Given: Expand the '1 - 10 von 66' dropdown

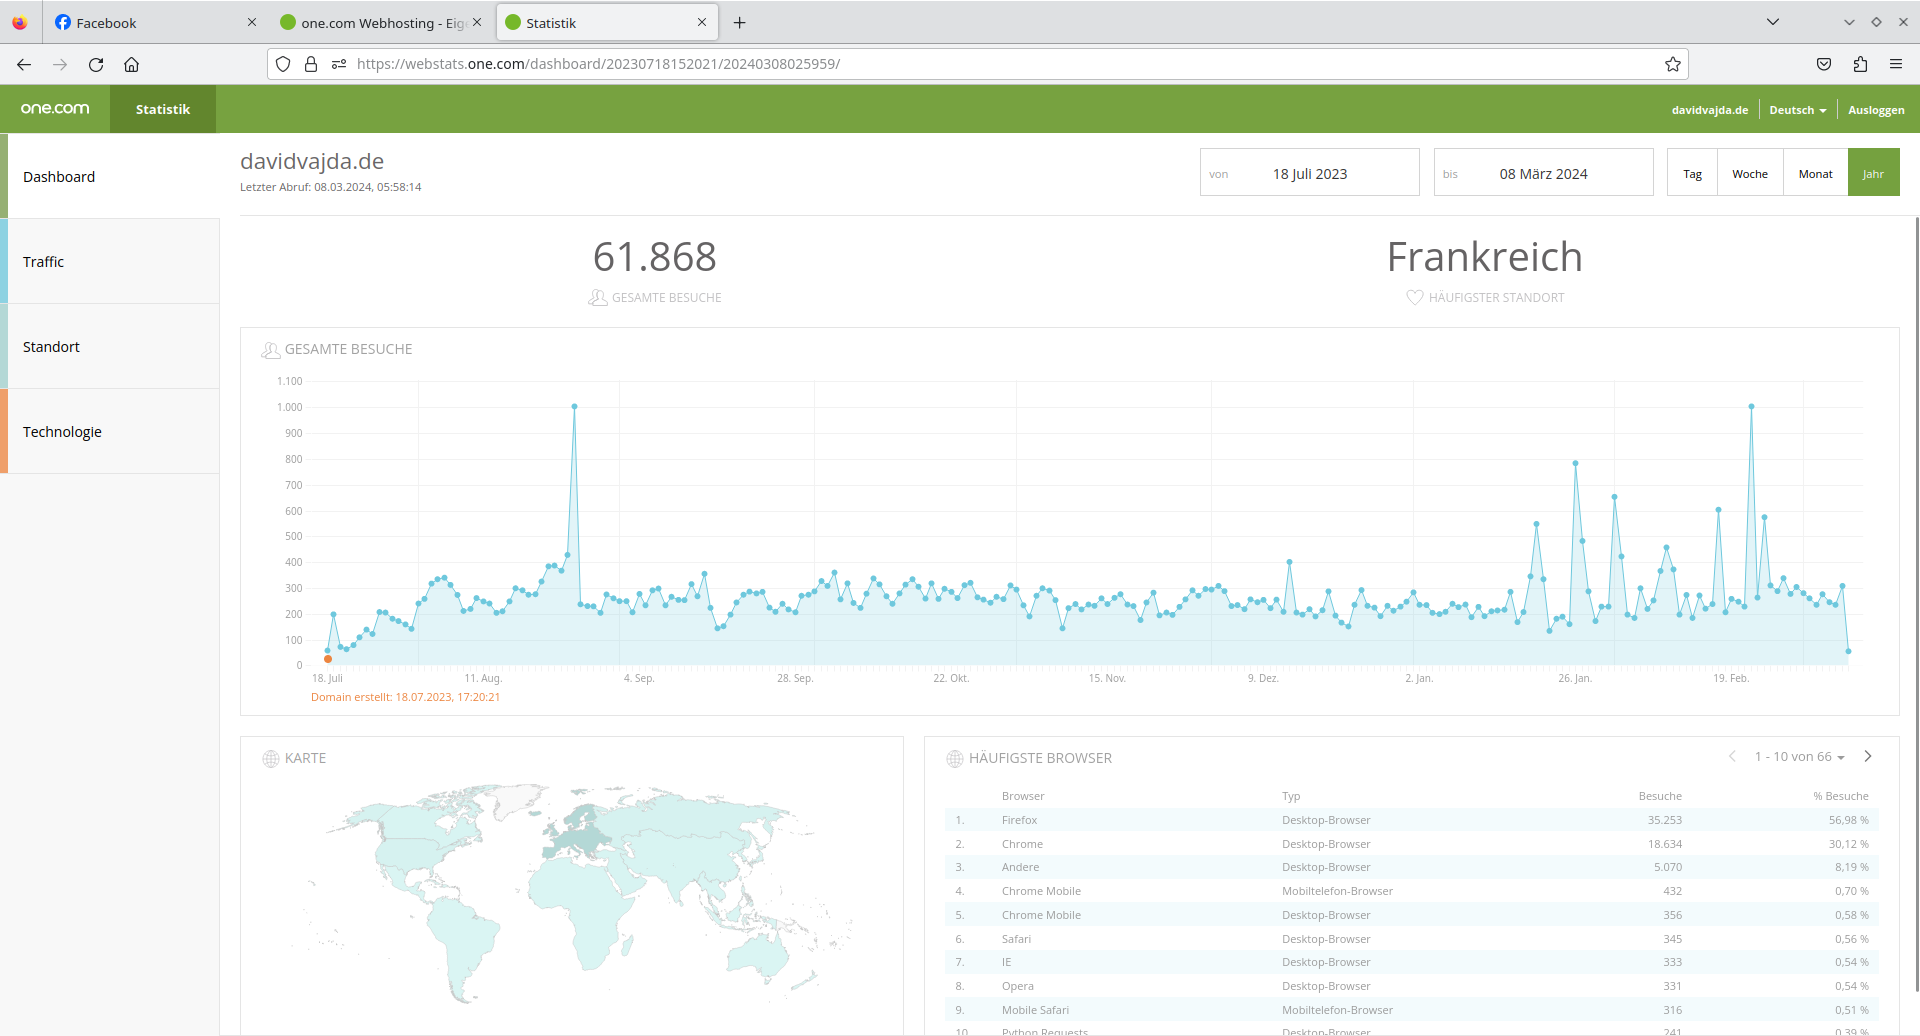Looking at the screenshot, I should [1799, 757].
